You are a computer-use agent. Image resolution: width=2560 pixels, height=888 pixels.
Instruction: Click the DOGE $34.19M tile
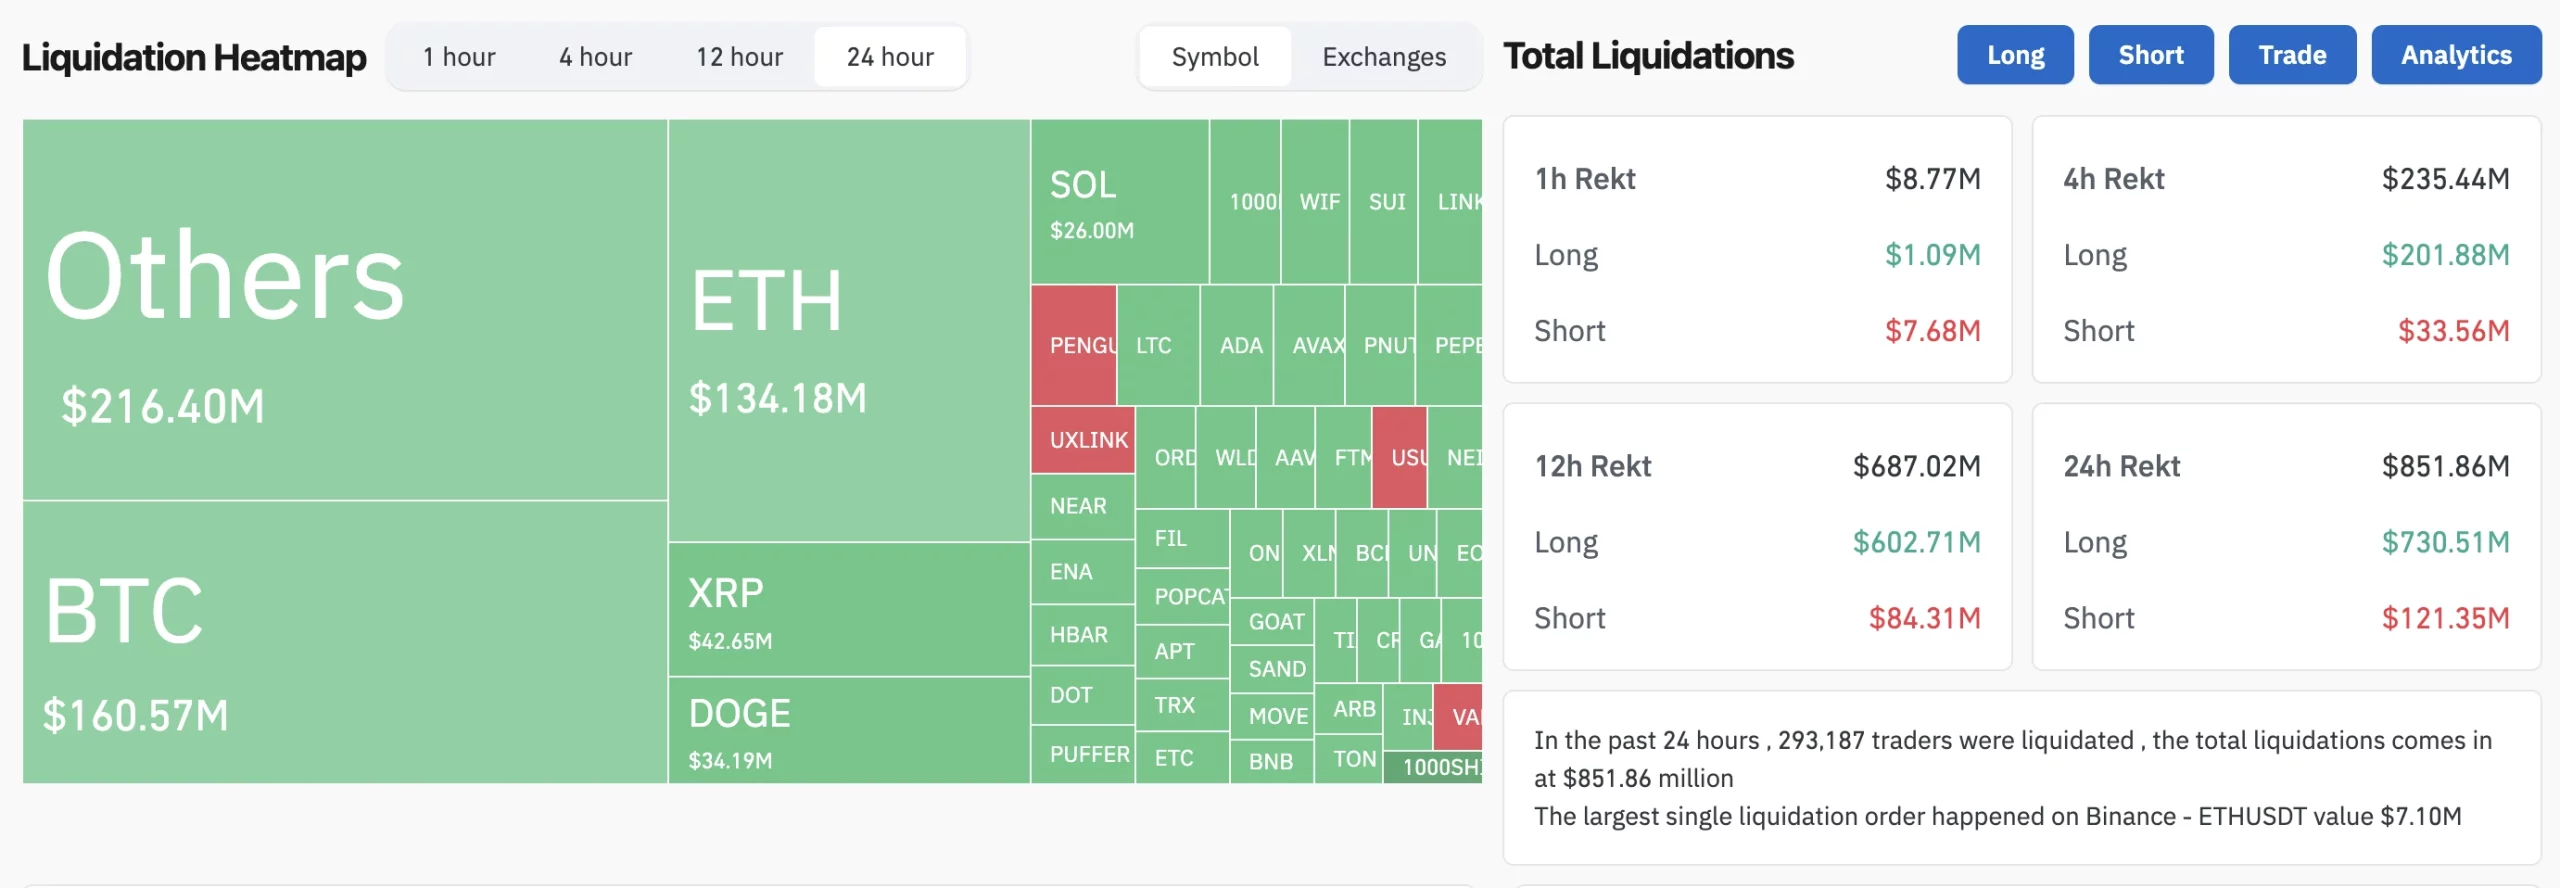(849, 730)
